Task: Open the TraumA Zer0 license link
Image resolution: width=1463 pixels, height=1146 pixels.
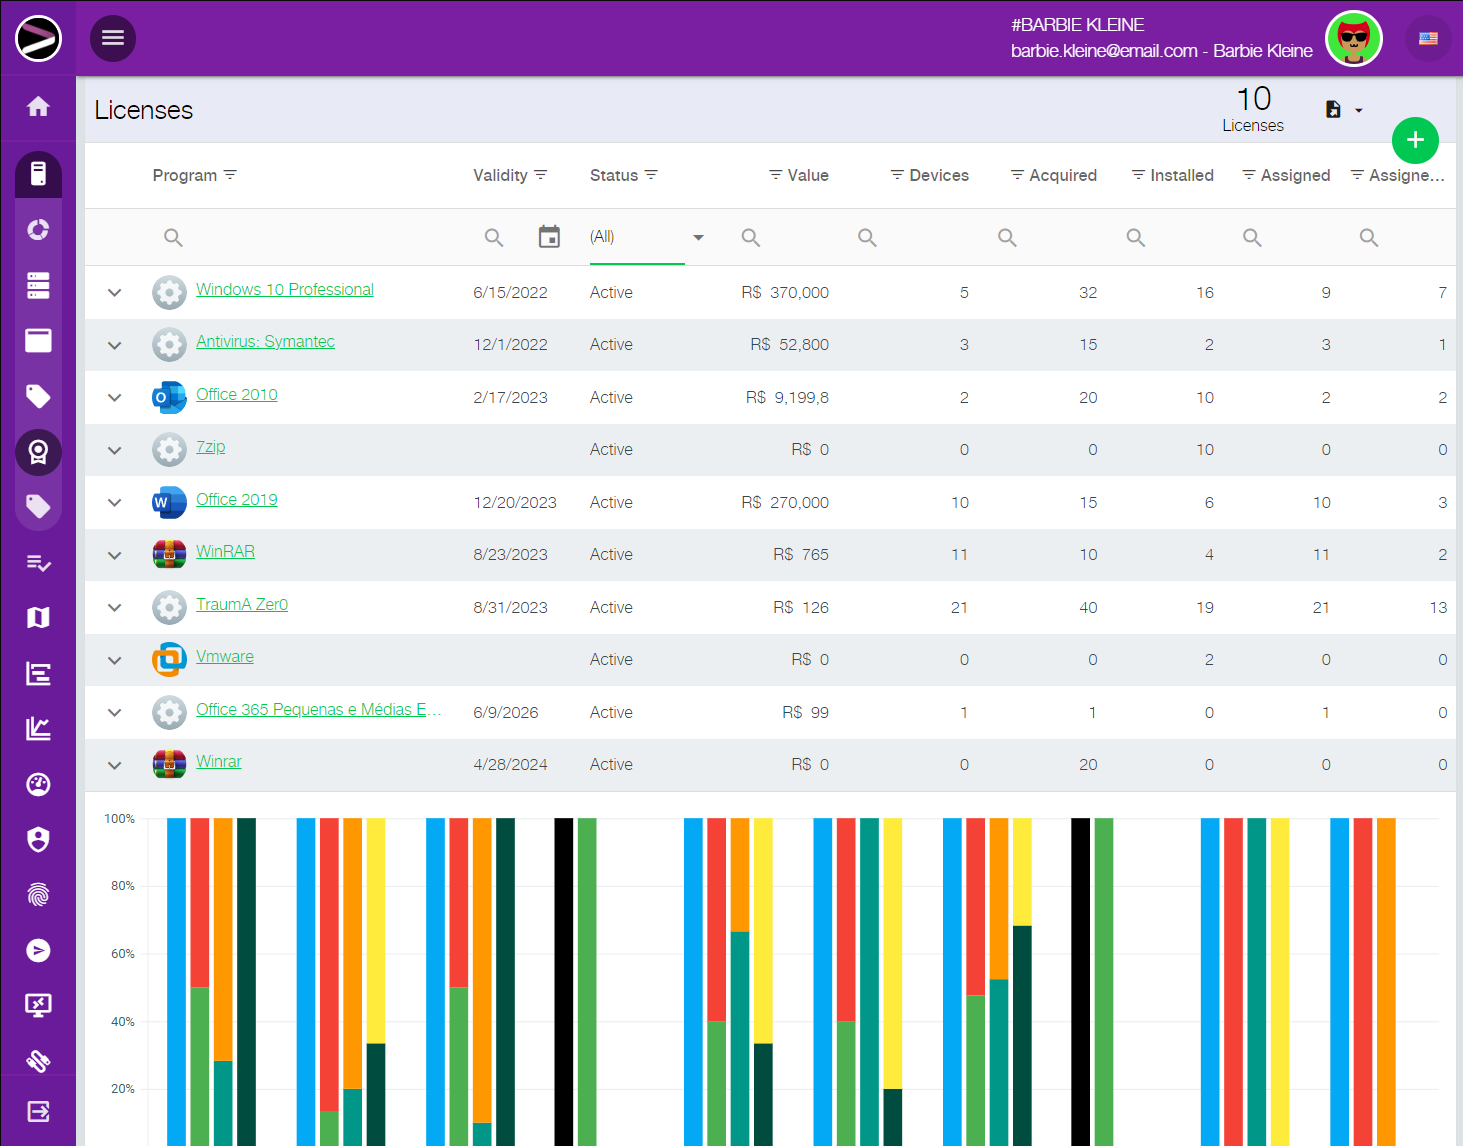Action: coord(242,605)
